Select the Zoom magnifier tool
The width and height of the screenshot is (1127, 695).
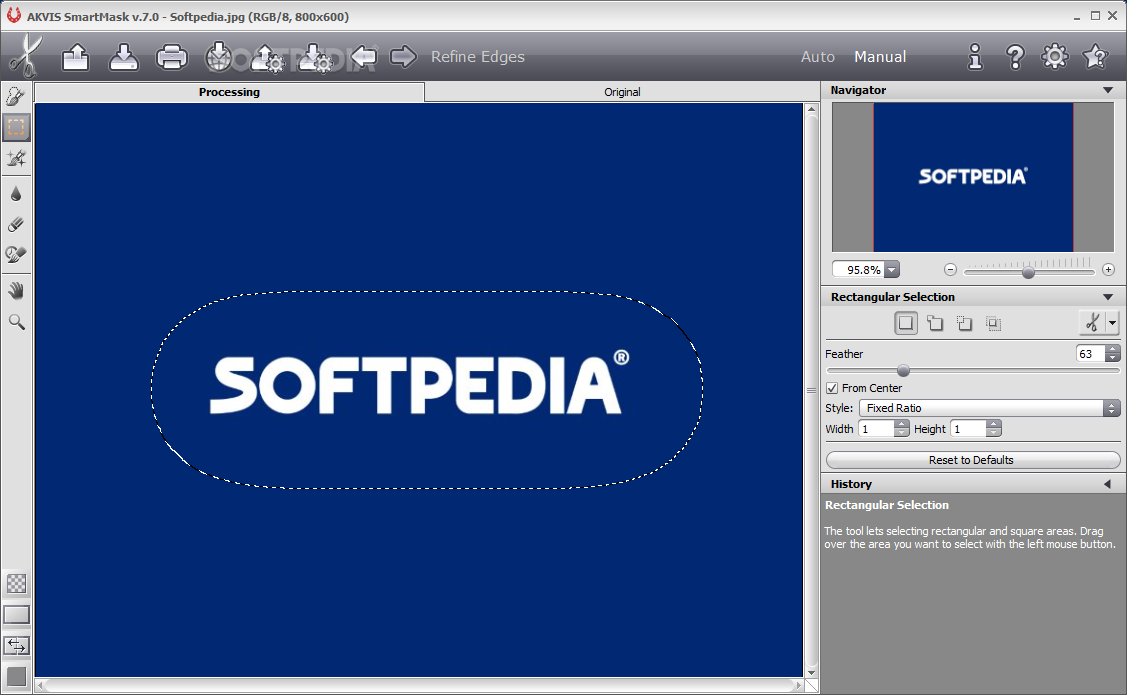pyautogui.click(x=16, y=322)
